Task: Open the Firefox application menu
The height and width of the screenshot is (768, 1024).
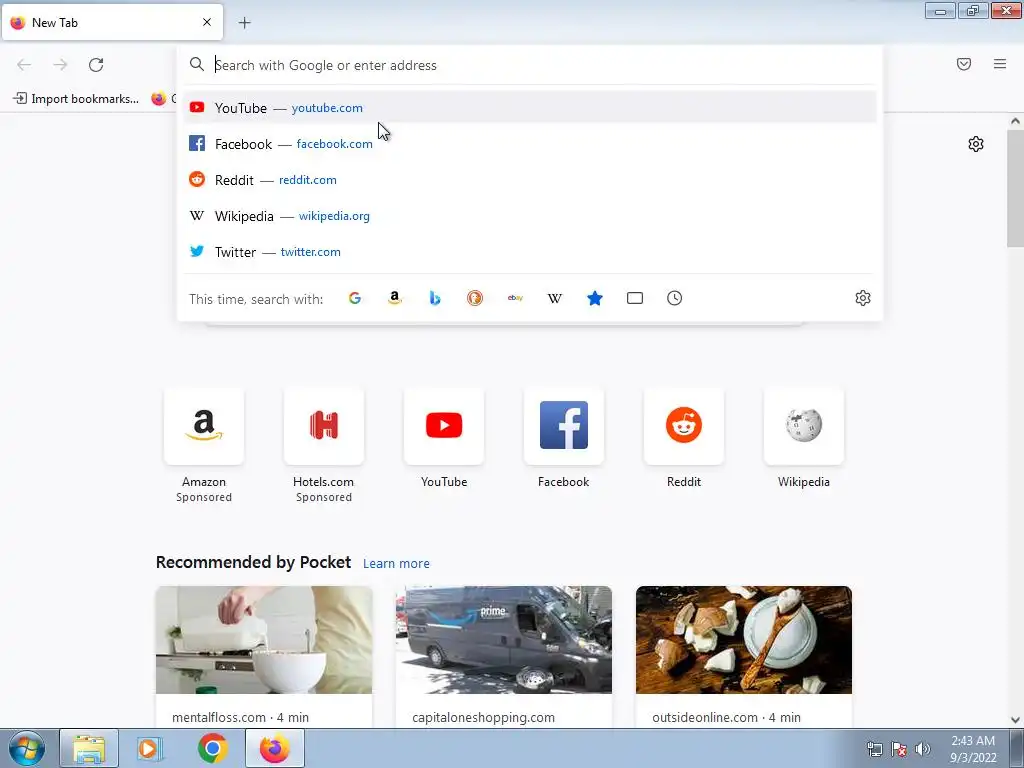Action: (x=1000, y=64)
